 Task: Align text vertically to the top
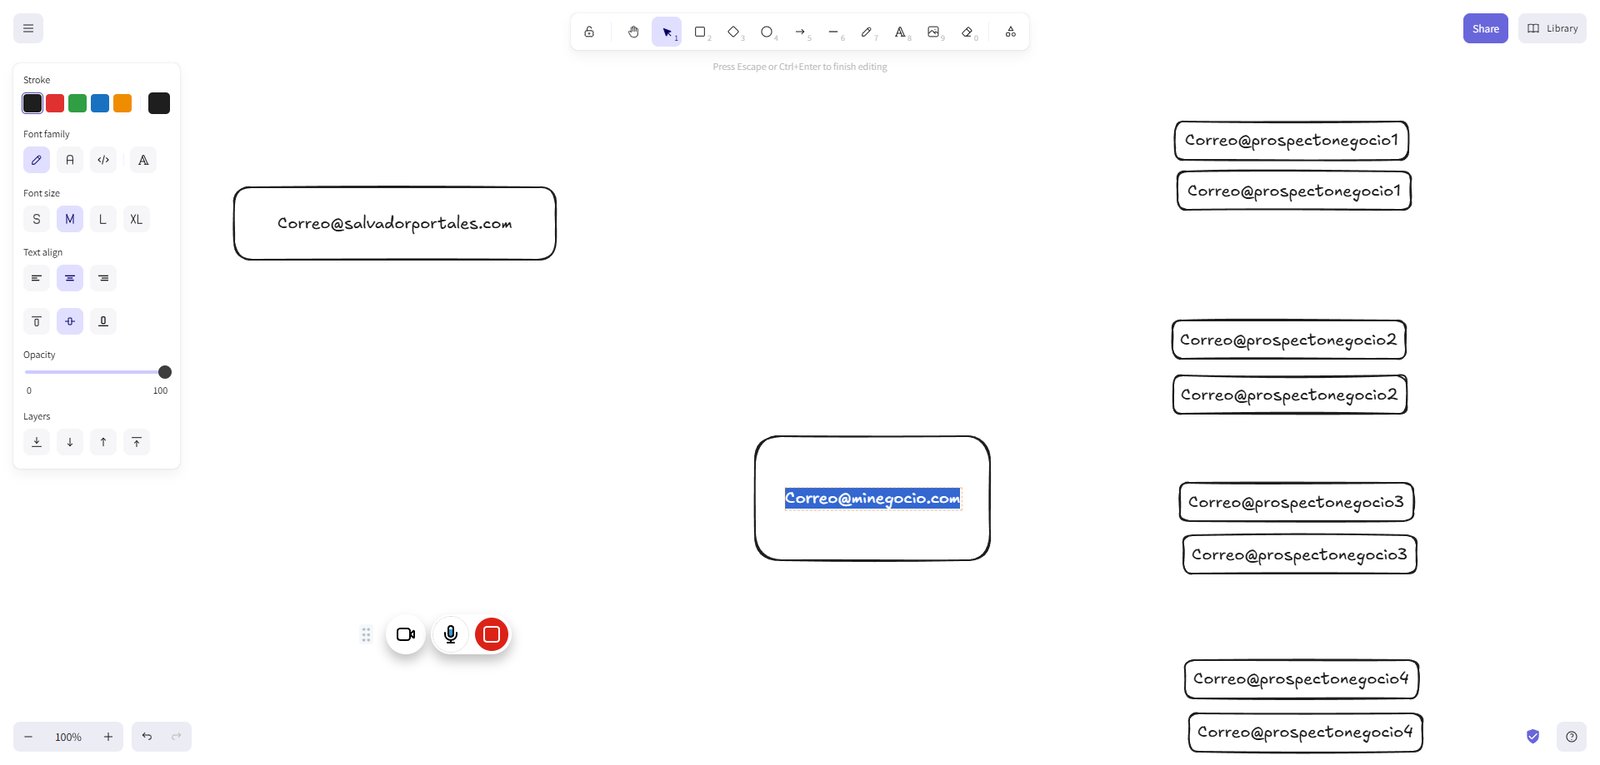click(x=37, y=321)
